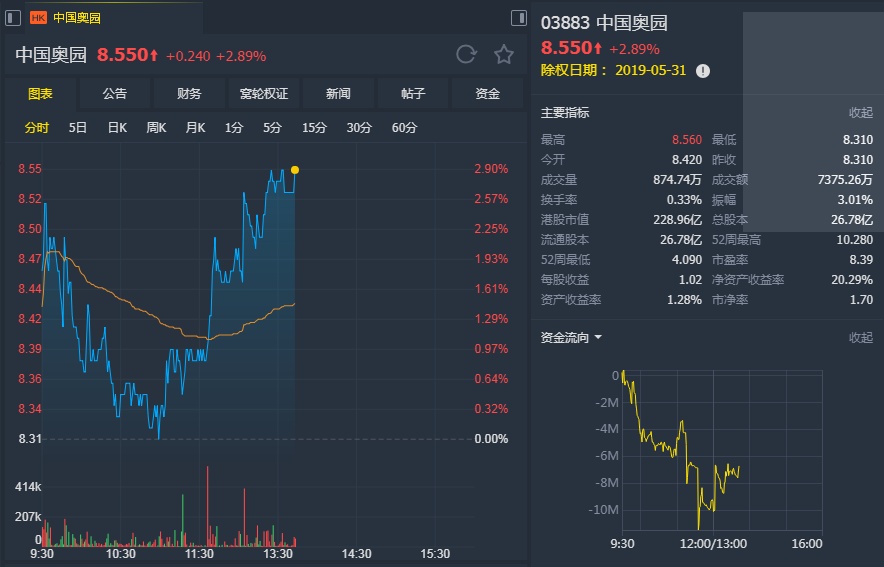
Task: Collapse the 主要指标 section via 收起
Action: pos(860,113)
